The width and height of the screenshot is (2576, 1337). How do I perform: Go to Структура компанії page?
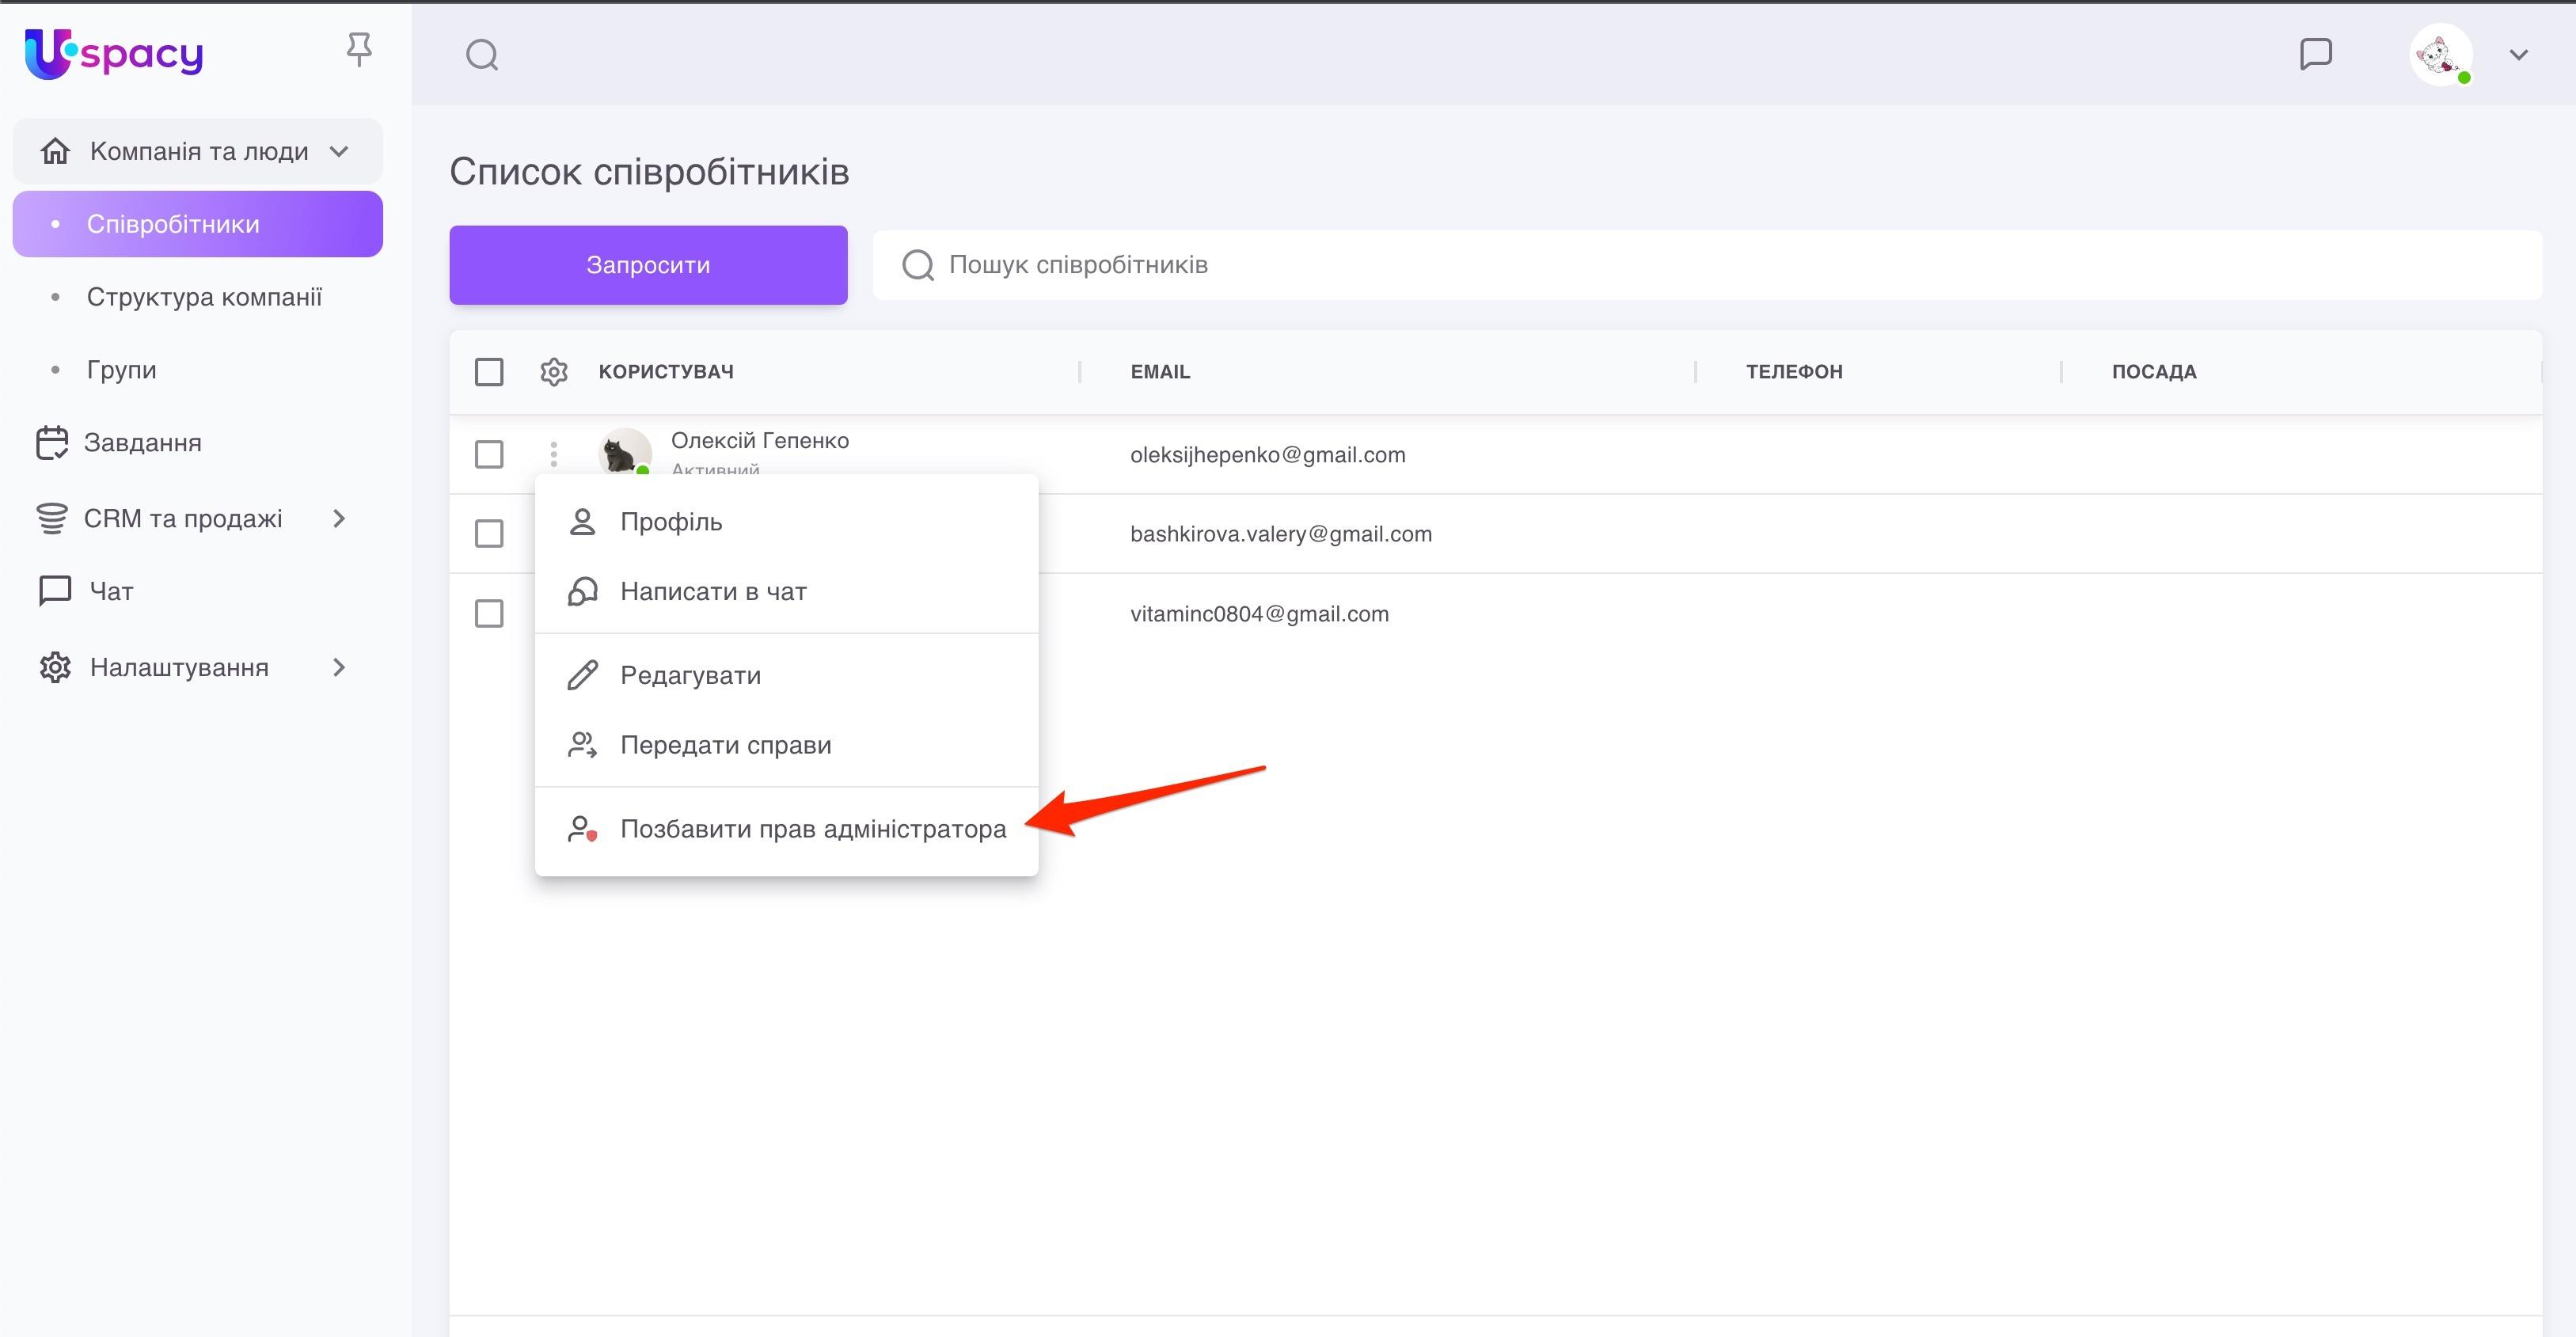pyautogui.click(x=204, y=297)
